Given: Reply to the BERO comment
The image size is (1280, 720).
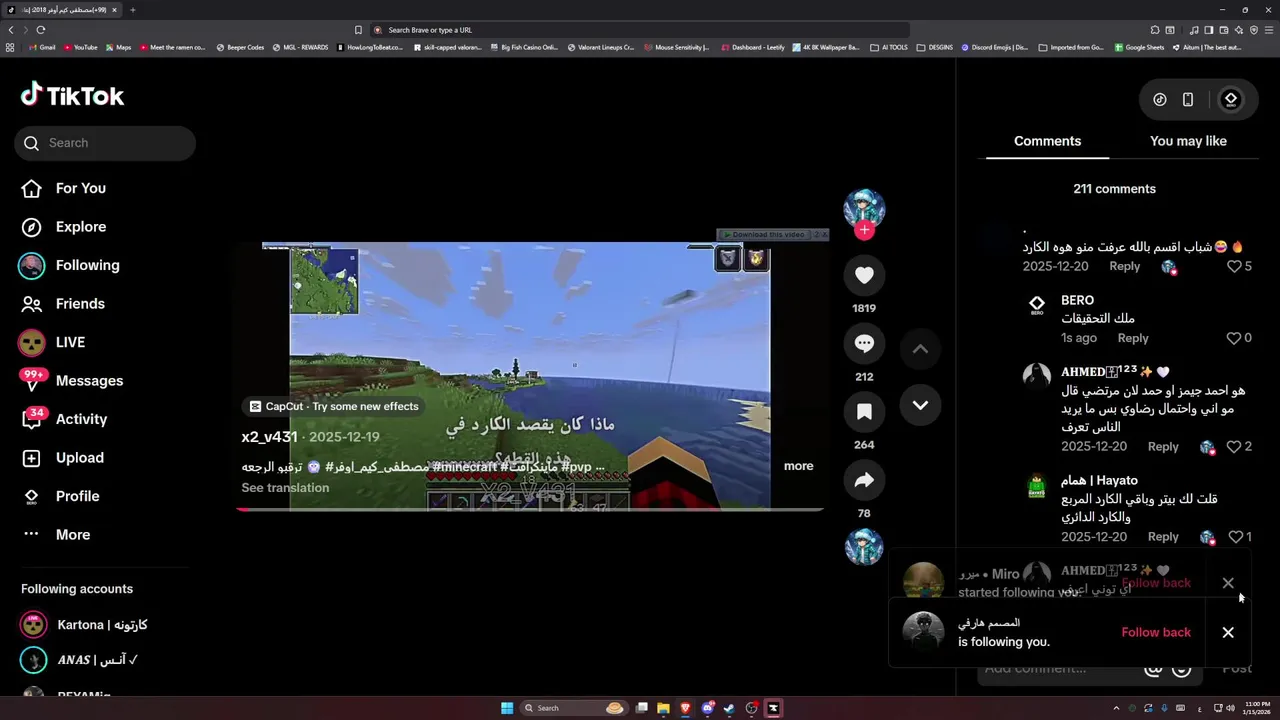Looking at the screenshot, I should [x=1132, y=338].
